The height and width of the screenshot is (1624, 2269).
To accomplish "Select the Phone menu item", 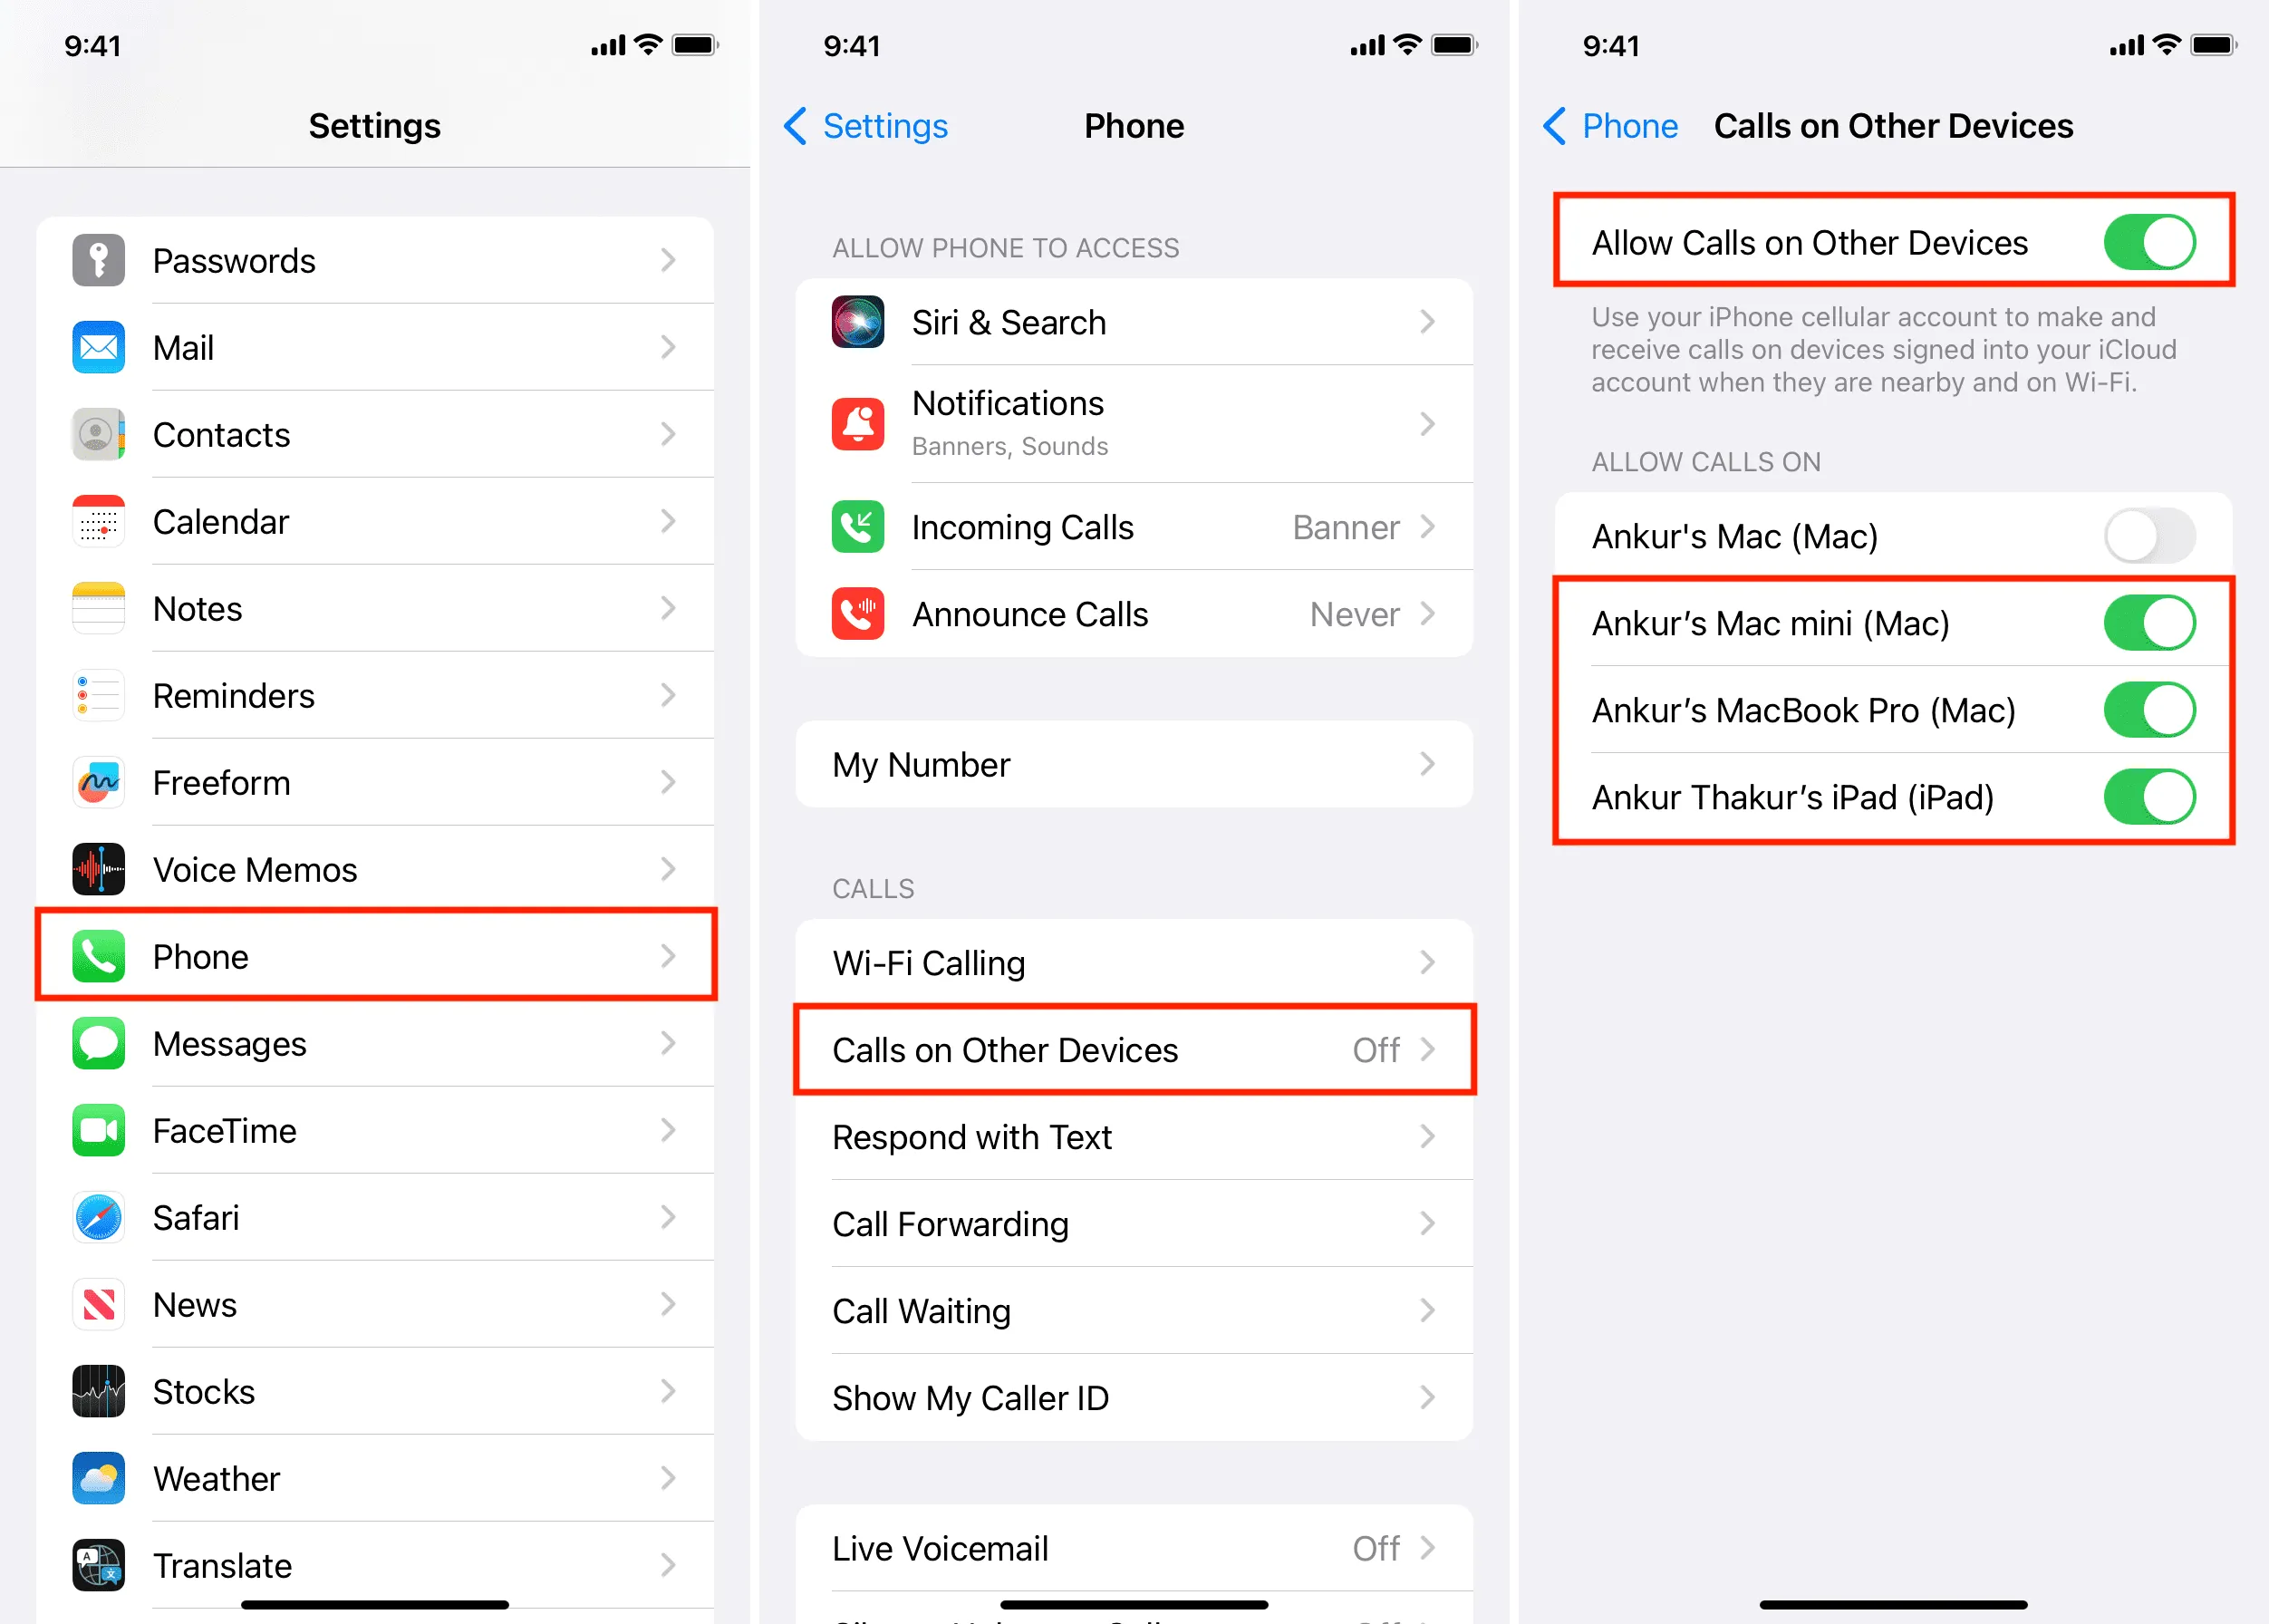I will [x=376, y=960].
